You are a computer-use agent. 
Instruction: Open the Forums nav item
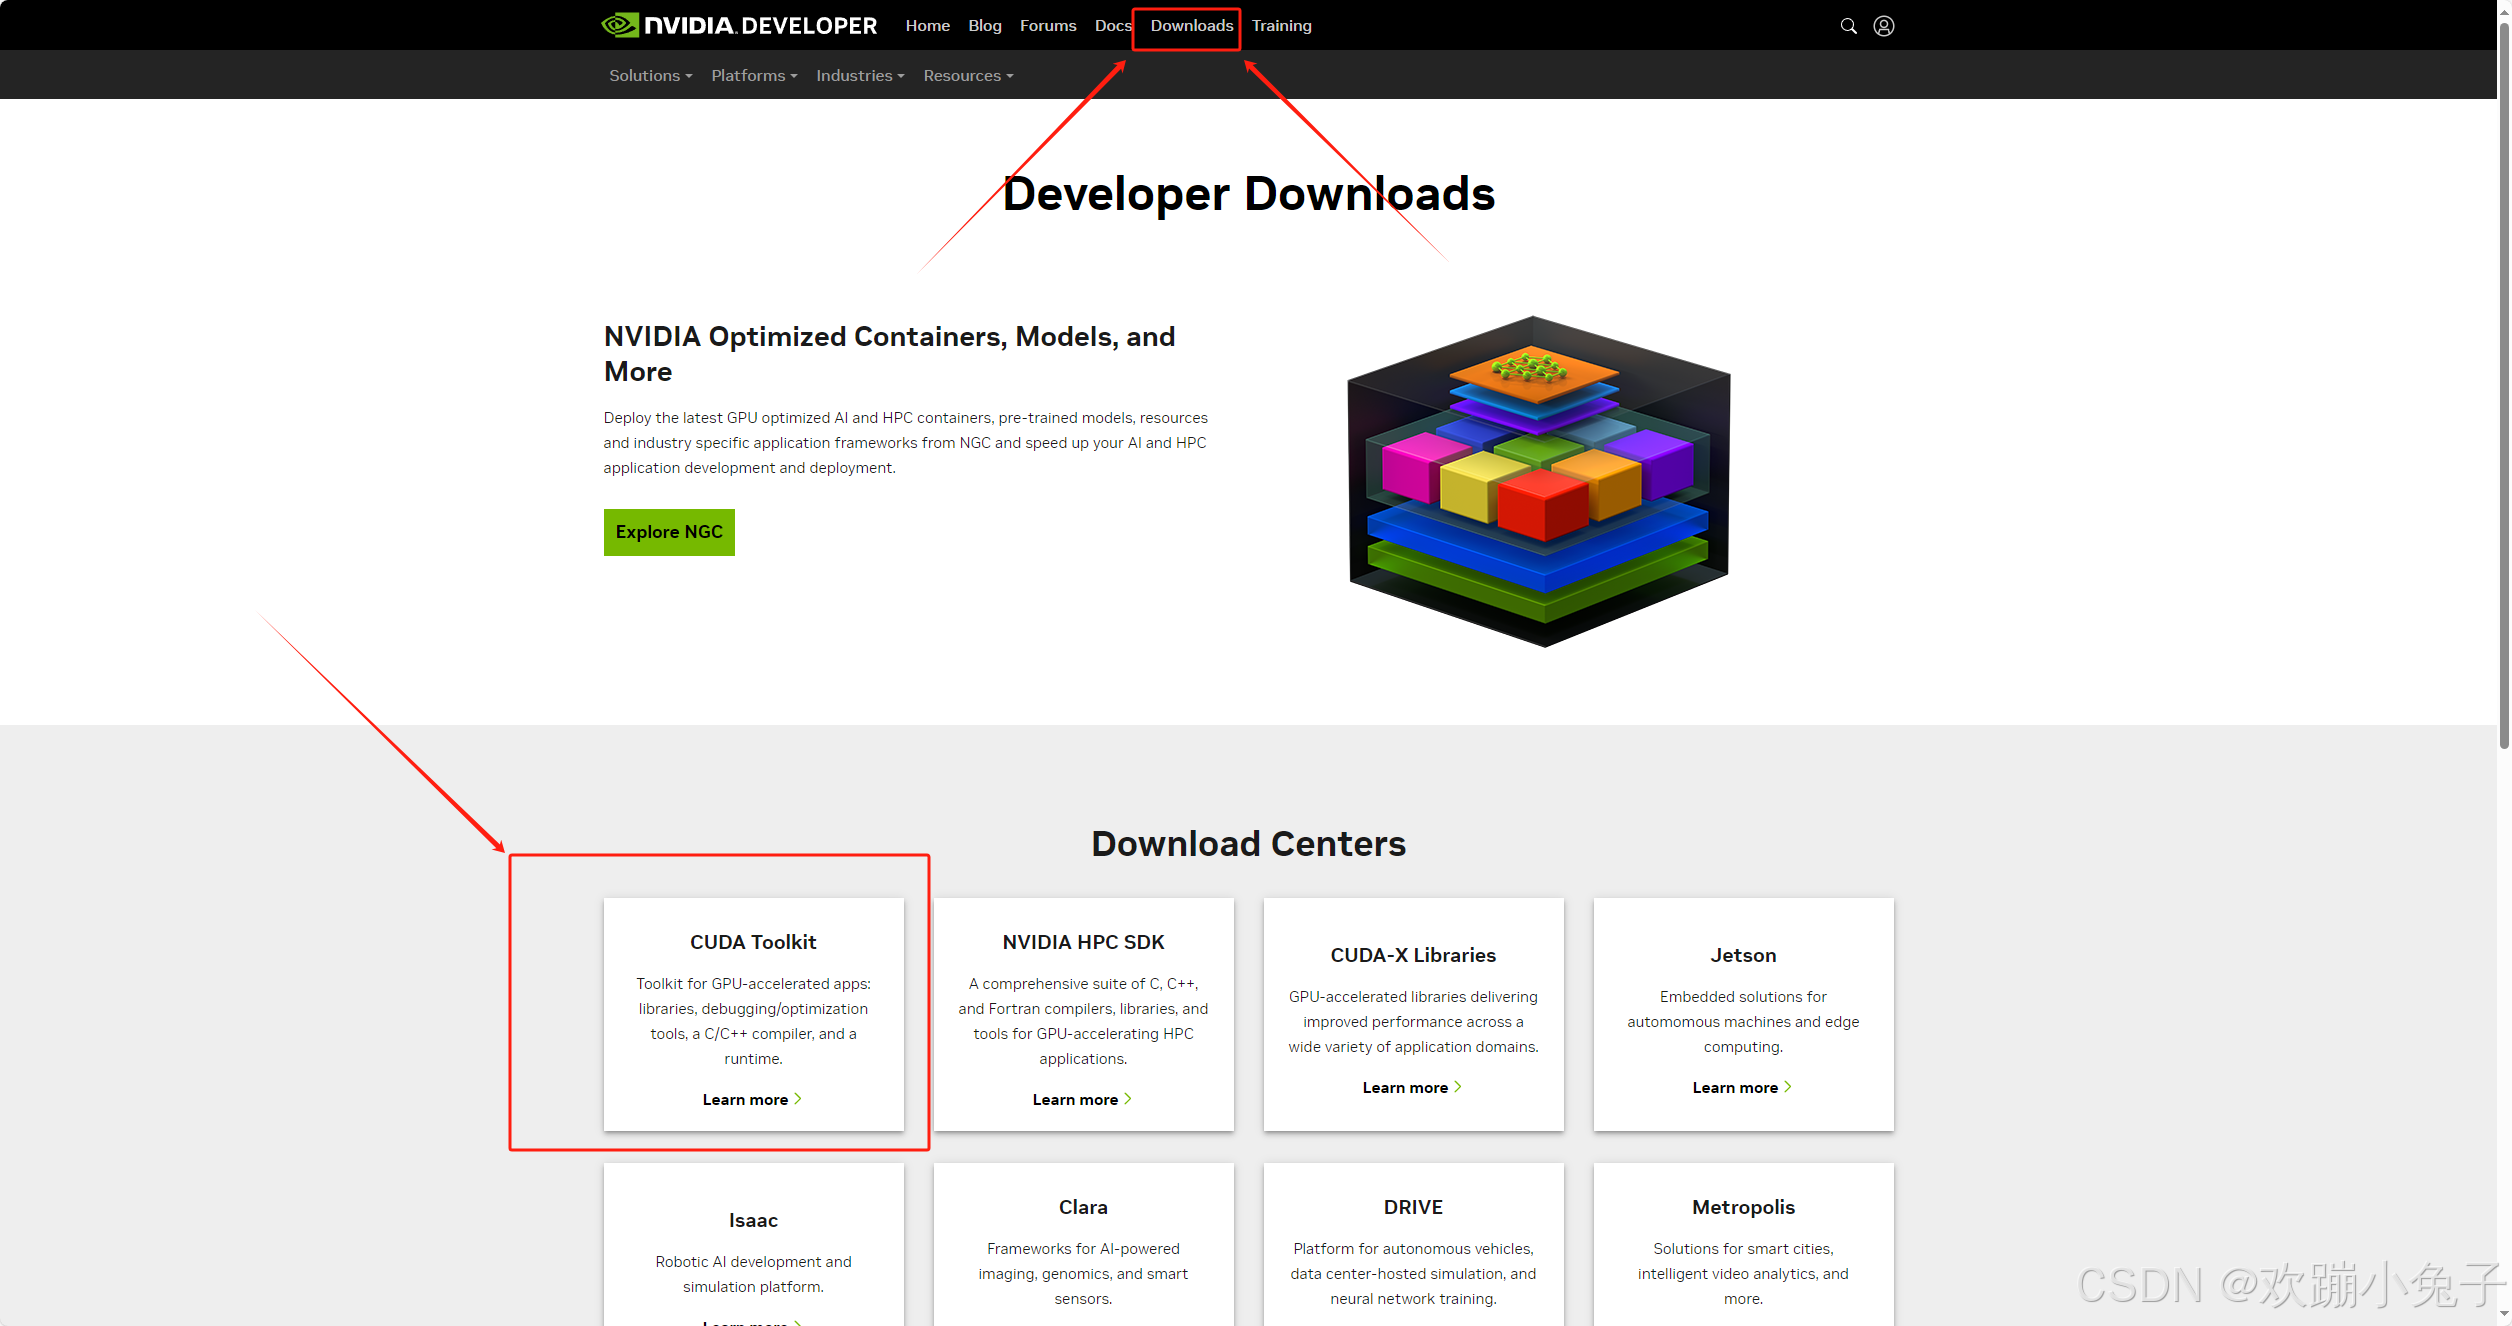click(x=1047, y=26)
